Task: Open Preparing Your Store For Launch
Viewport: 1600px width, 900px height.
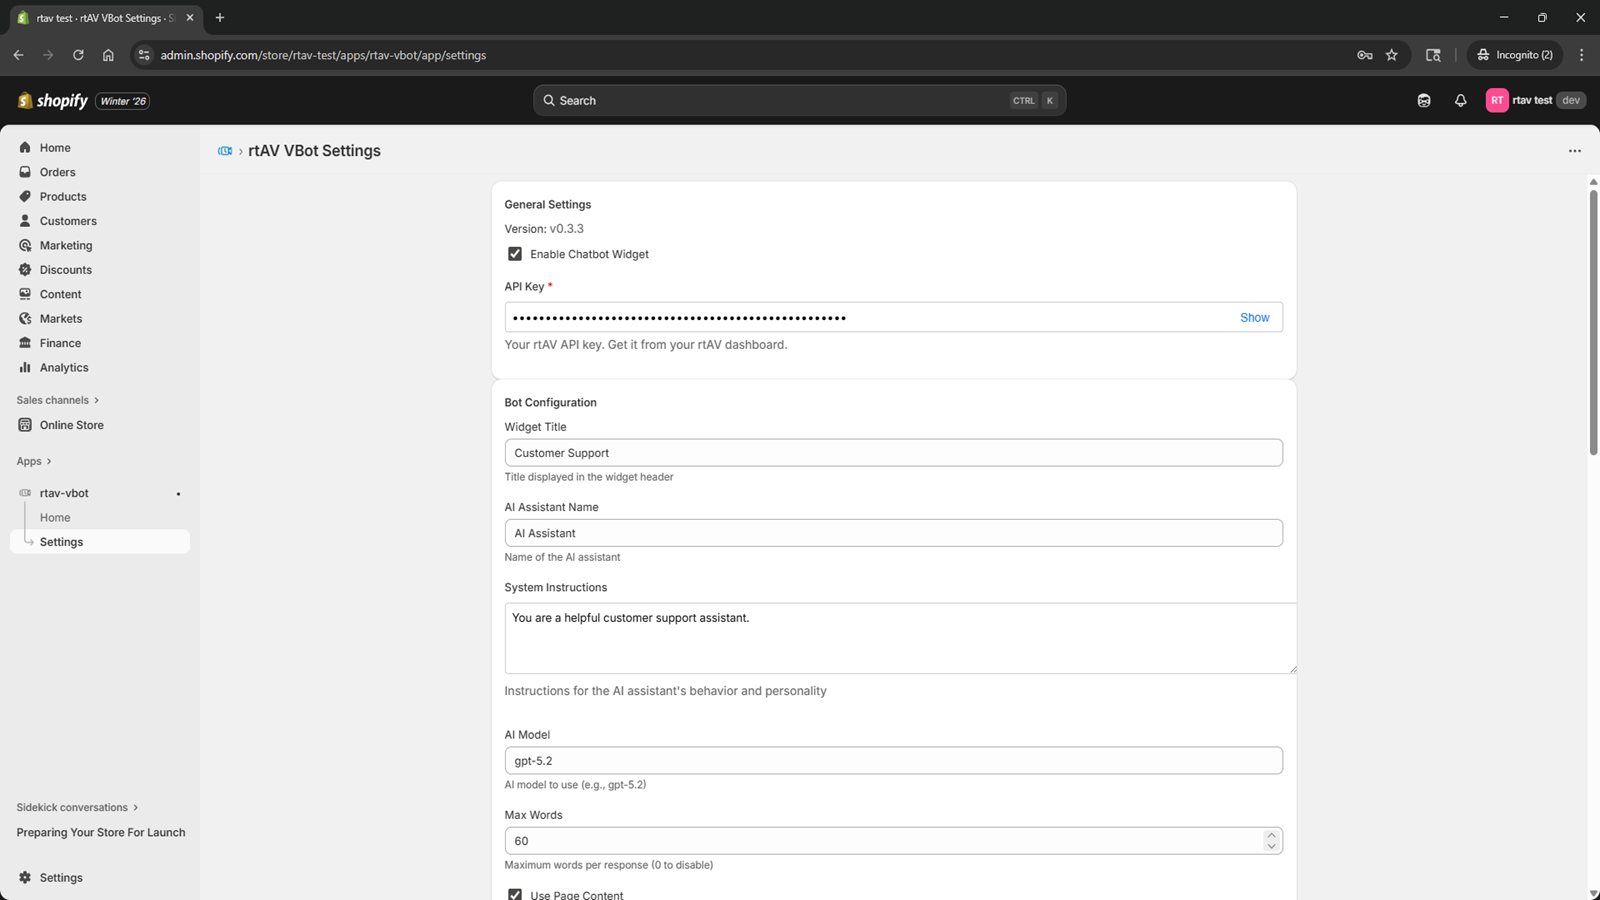Action: (100, 832)
